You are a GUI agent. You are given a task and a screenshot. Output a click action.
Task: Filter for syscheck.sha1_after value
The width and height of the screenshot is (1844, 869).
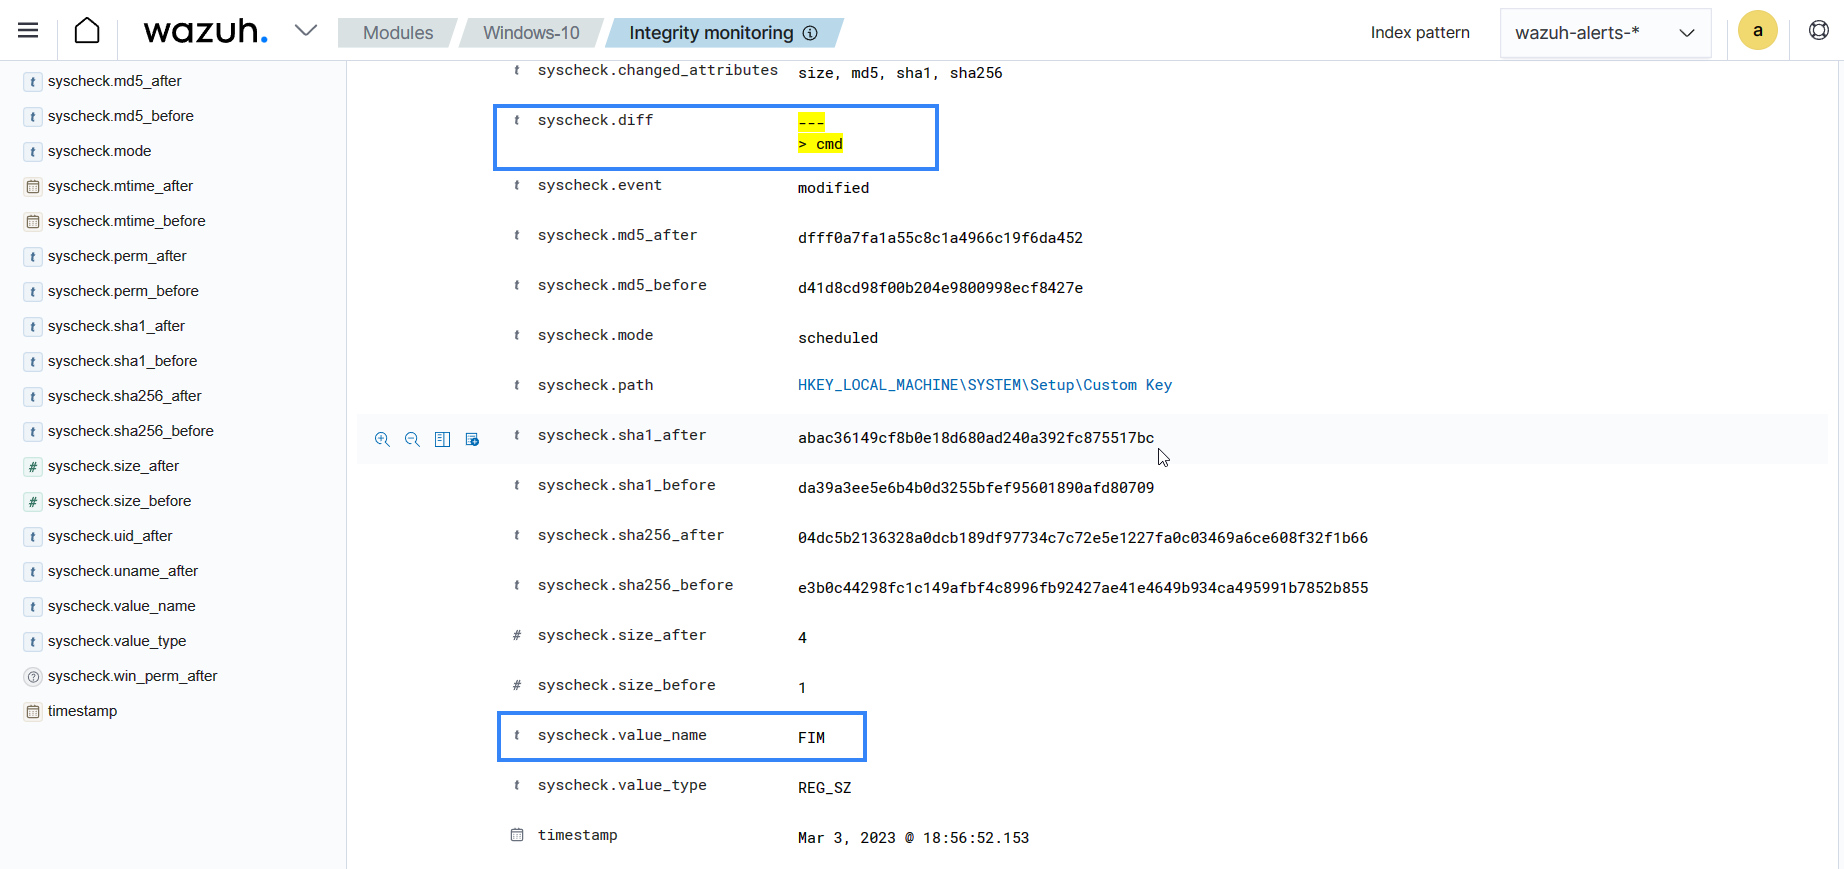pyautogui.click(x=382, y=439)
